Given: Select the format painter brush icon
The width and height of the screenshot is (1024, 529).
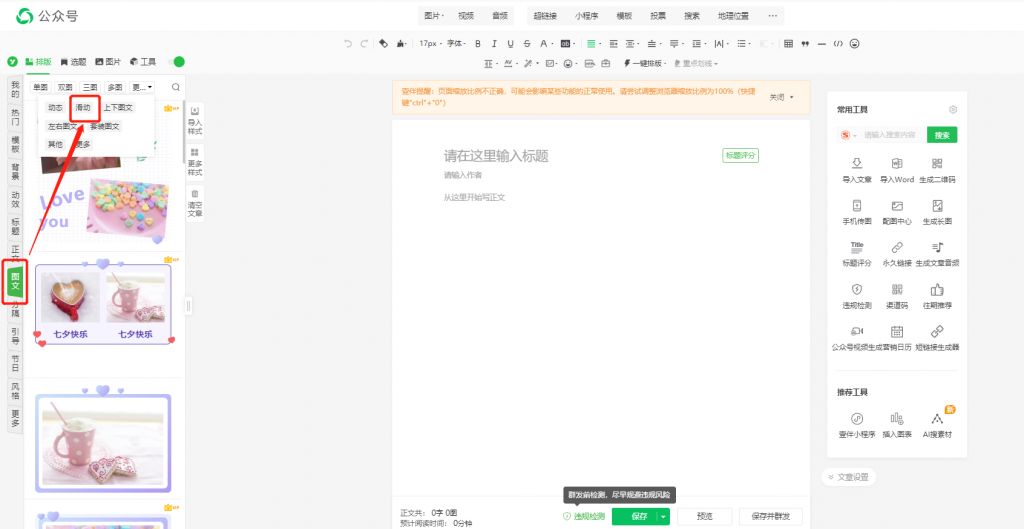Looking at the screenshot, I should pos(400,44).
